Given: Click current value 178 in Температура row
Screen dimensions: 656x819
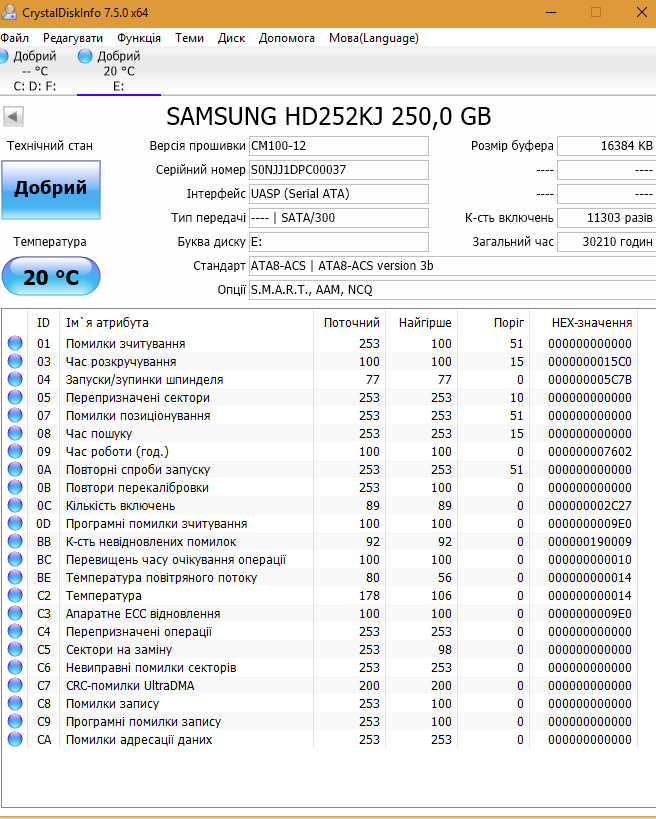Looking at the screenshot, I should [x=369, y=595].
